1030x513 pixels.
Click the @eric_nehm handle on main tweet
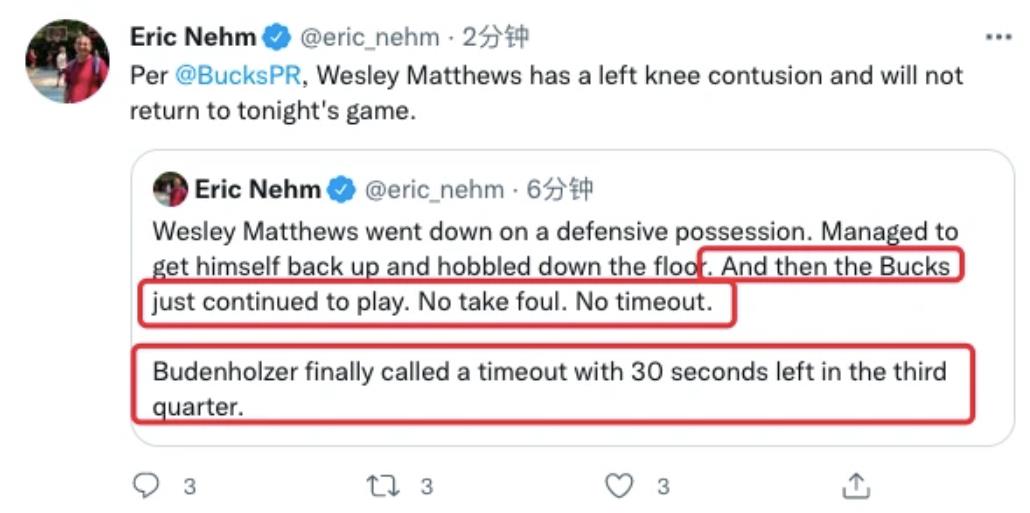click(370, 38)
